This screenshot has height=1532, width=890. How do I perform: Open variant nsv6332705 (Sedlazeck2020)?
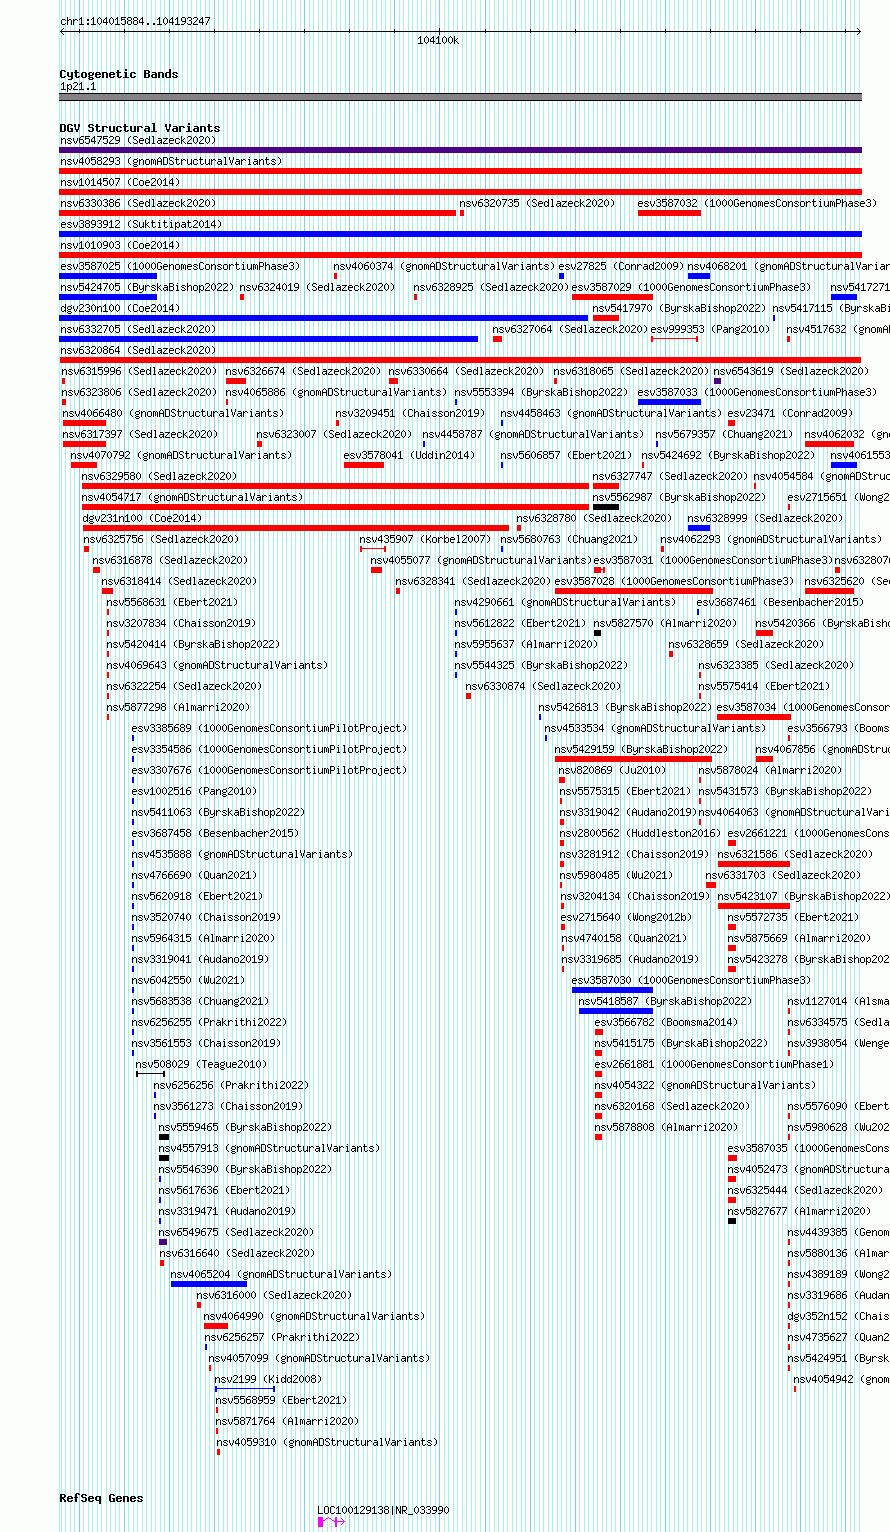[x=138, y=329]
